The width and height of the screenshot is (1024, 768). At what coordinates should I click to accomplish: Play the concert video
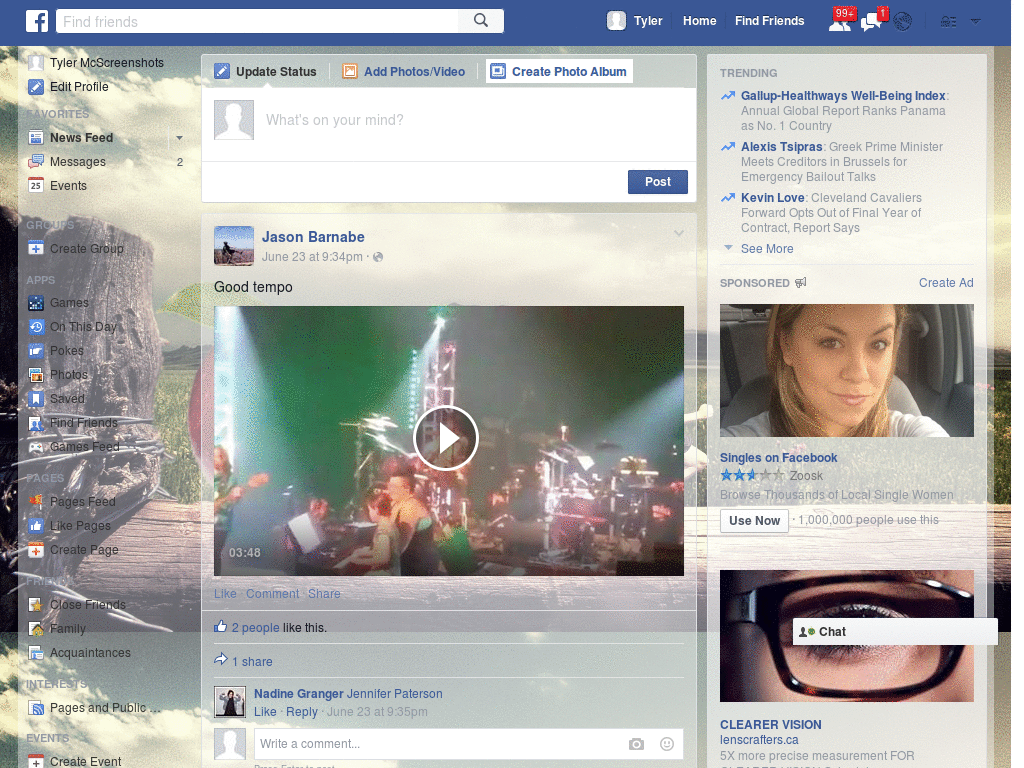(446, 438)
